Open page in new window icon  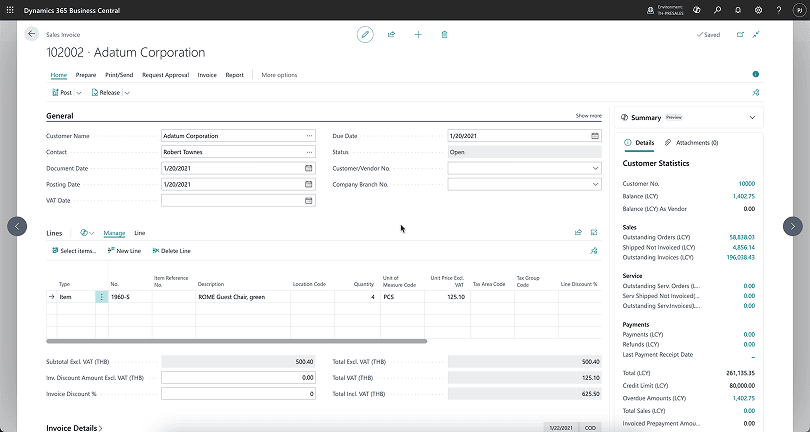coord(740,35)
